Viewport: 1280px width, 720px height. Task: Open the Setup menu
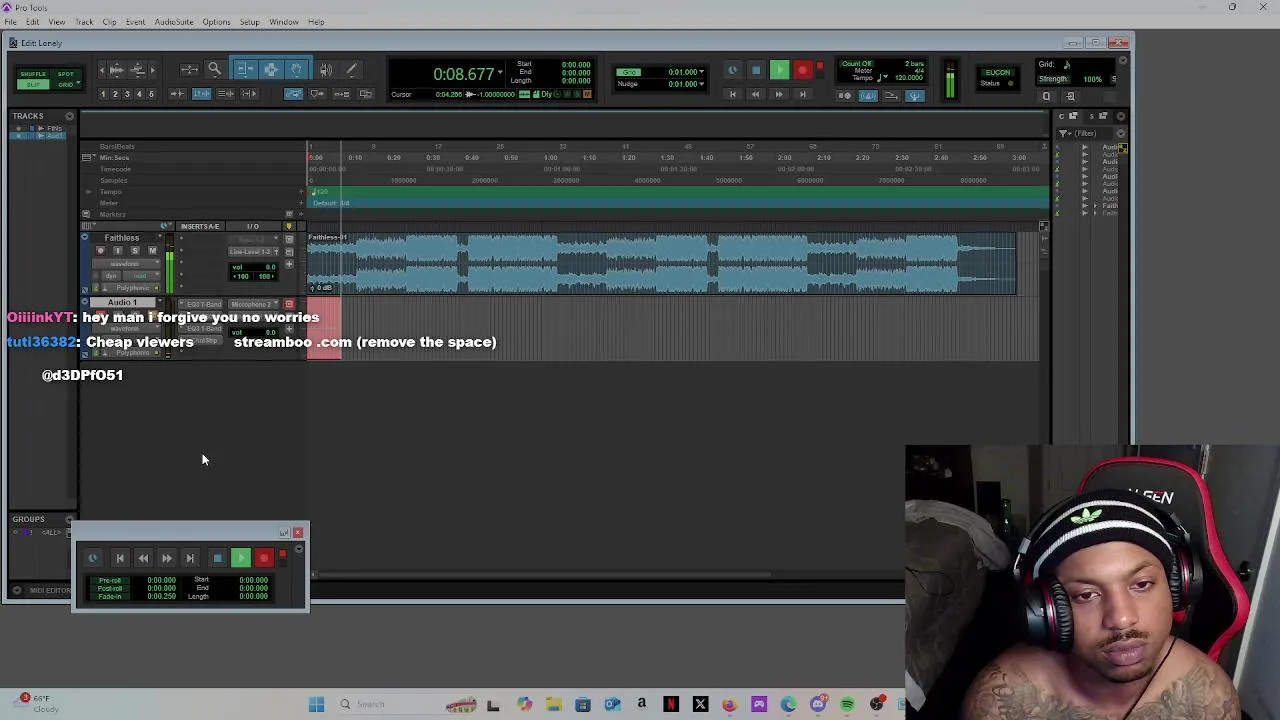tap(249, 22)
